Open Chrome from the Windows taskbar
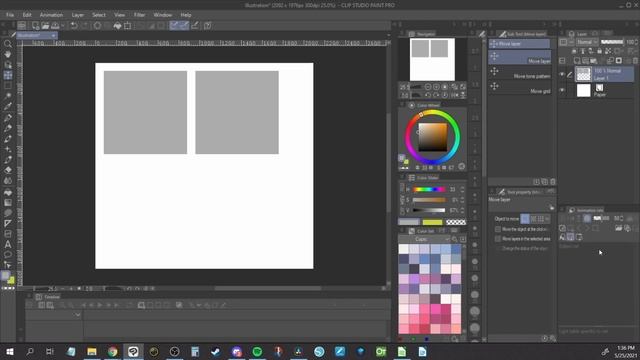This screenshot has width=640, height=360. 113,351
